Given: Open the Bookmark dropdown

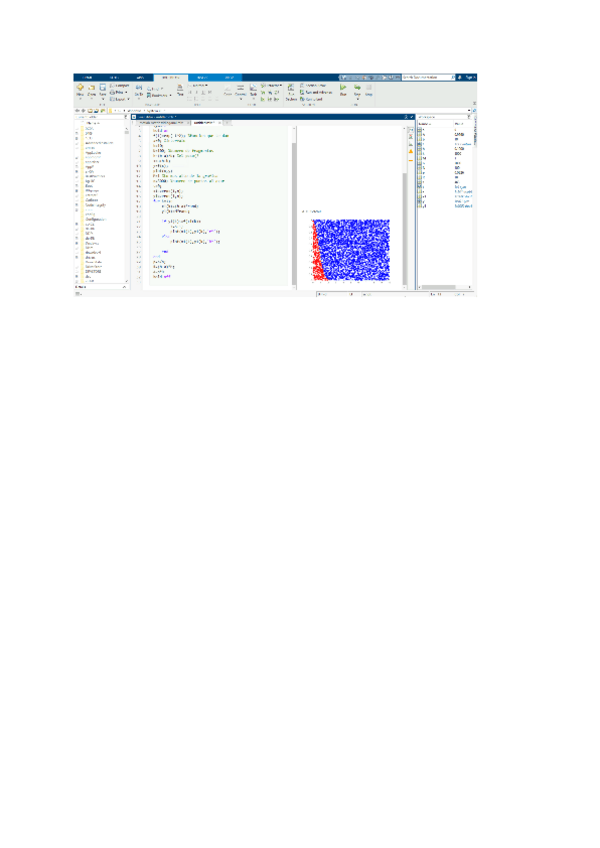Looking at the screenshot, I should pyautogui.click(x=159, y=95).
